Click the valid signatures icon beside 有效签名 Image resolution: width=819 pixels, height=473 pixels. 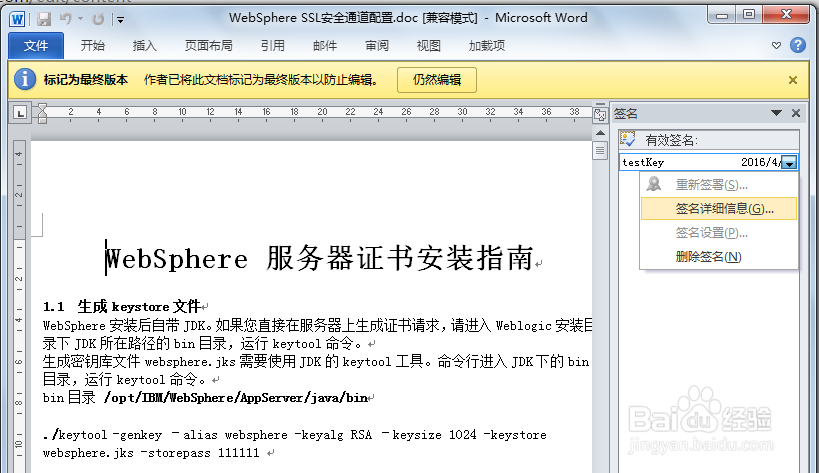(628, 139)
